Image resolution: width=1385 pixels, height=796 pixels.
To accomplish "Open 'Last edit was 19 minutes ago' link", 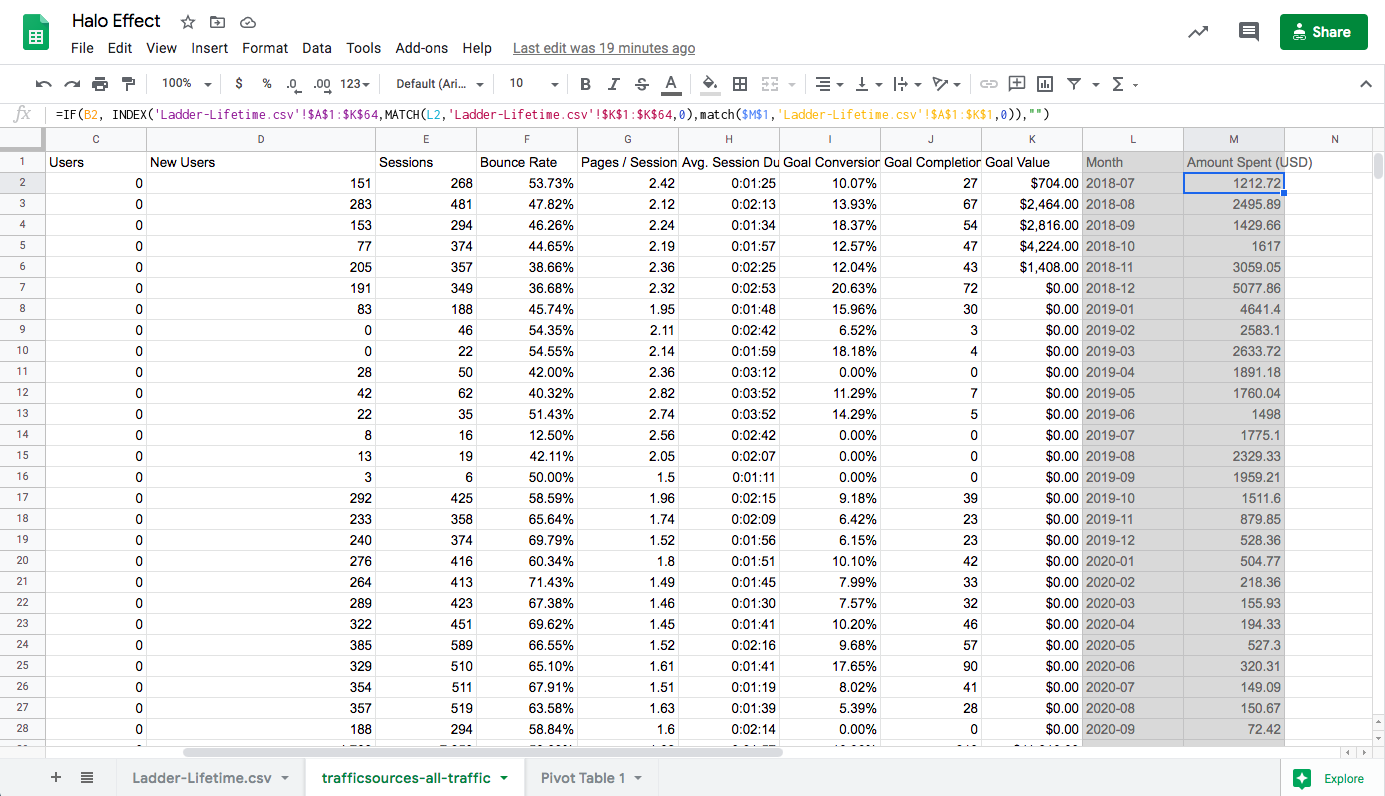I will pos(604,48).
